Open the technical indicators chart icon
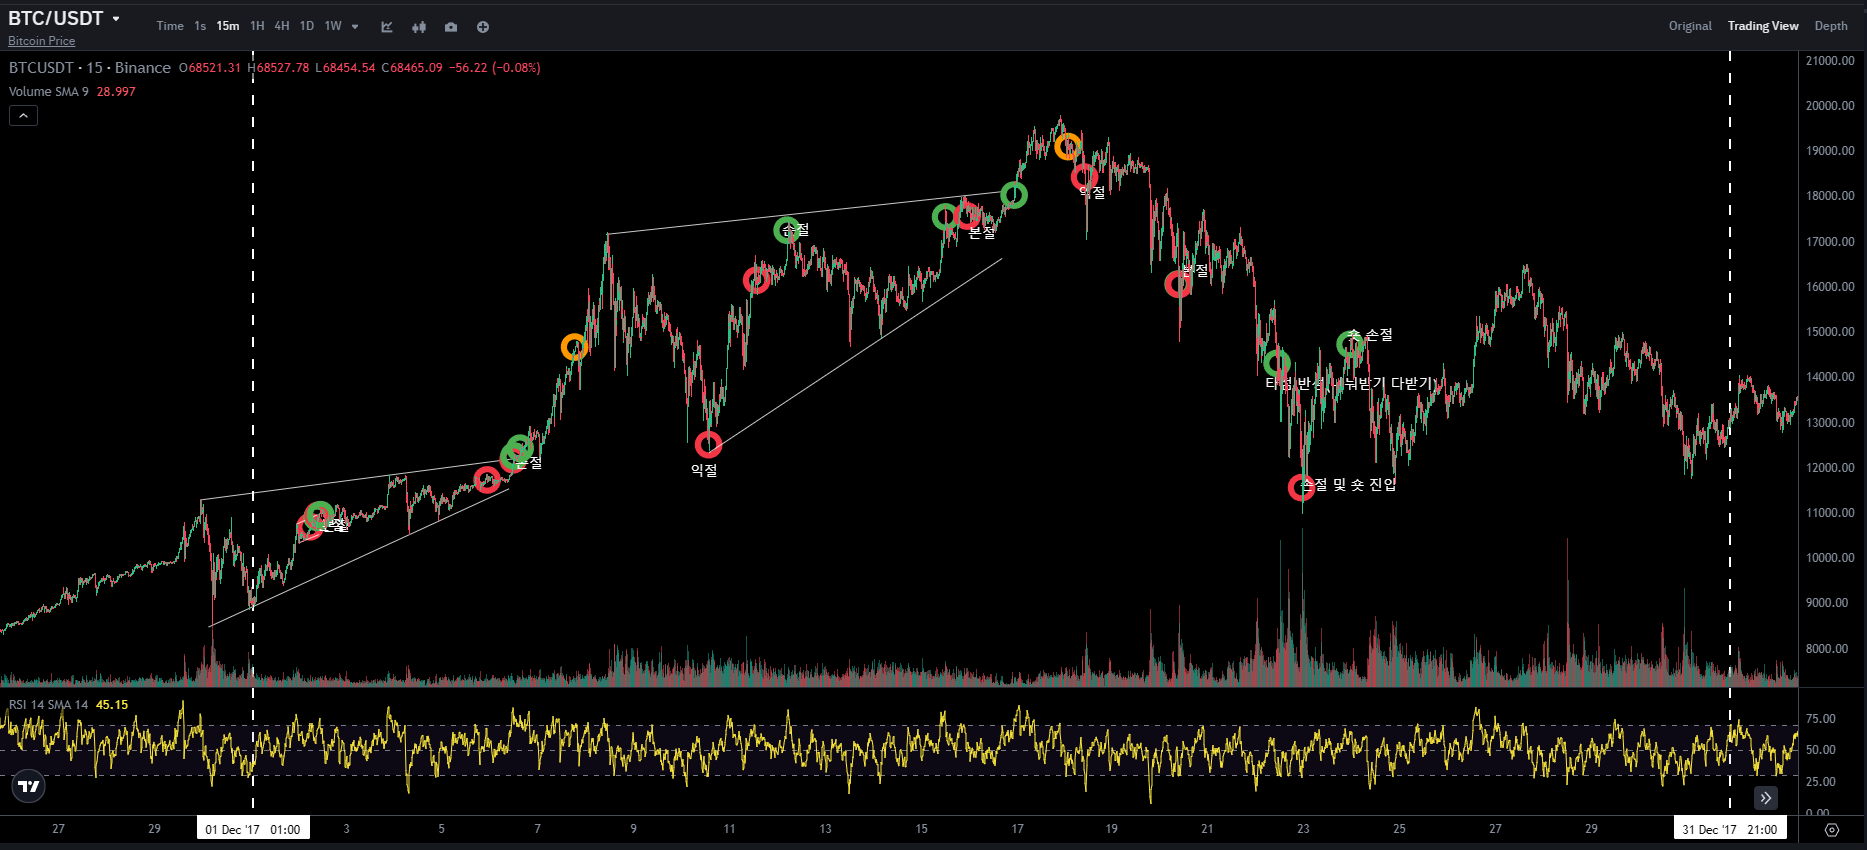This screenshot has height=850, width=1867. tap(387, 27)
